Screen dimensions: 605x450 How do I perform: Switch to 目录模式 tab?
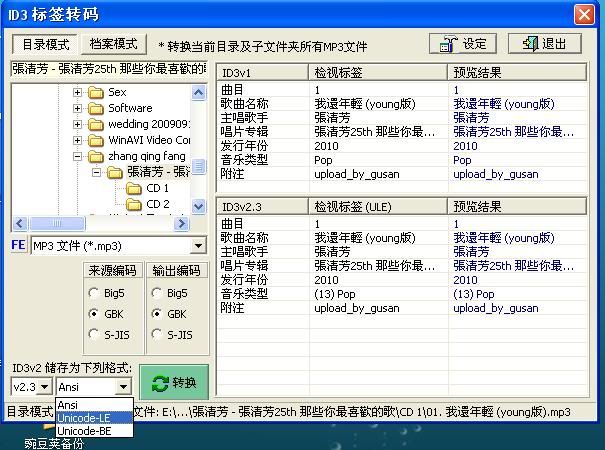pos(45,44)
